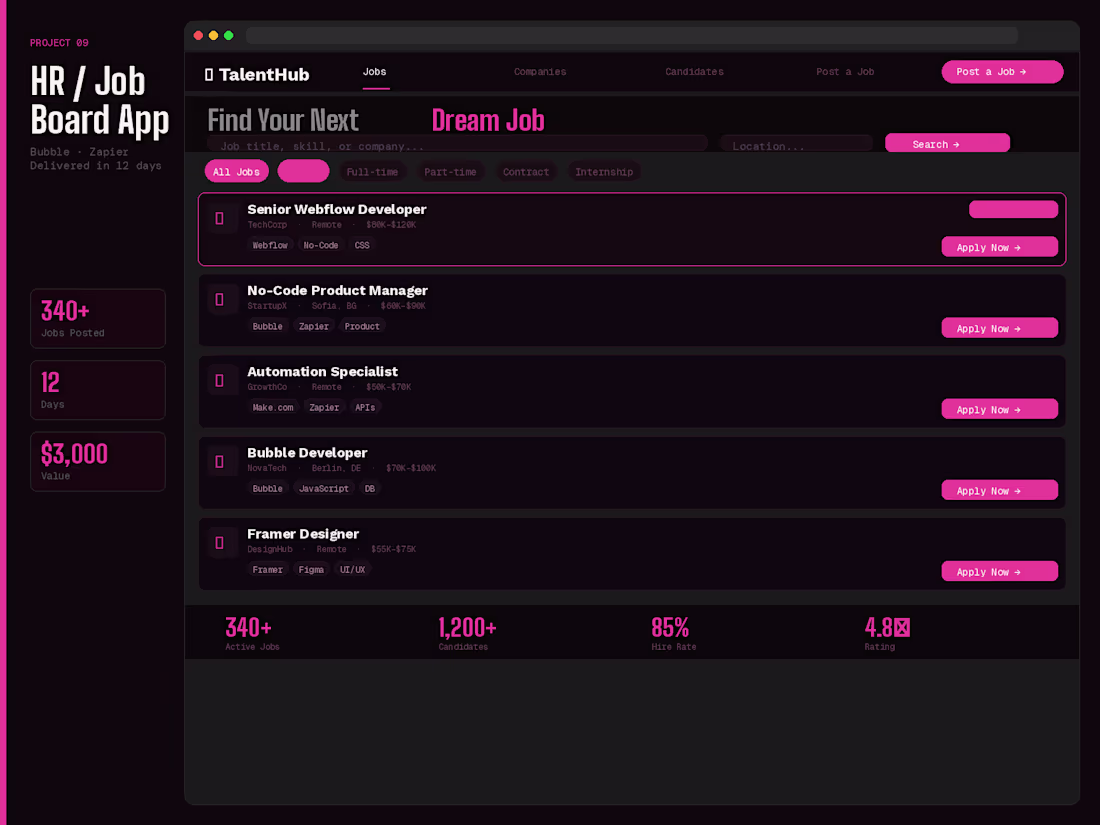Viewport: 1100px width, 825px height.
Task: Click the job icon on No-Code Product Manager listing
Action: (x=221, y=298)
